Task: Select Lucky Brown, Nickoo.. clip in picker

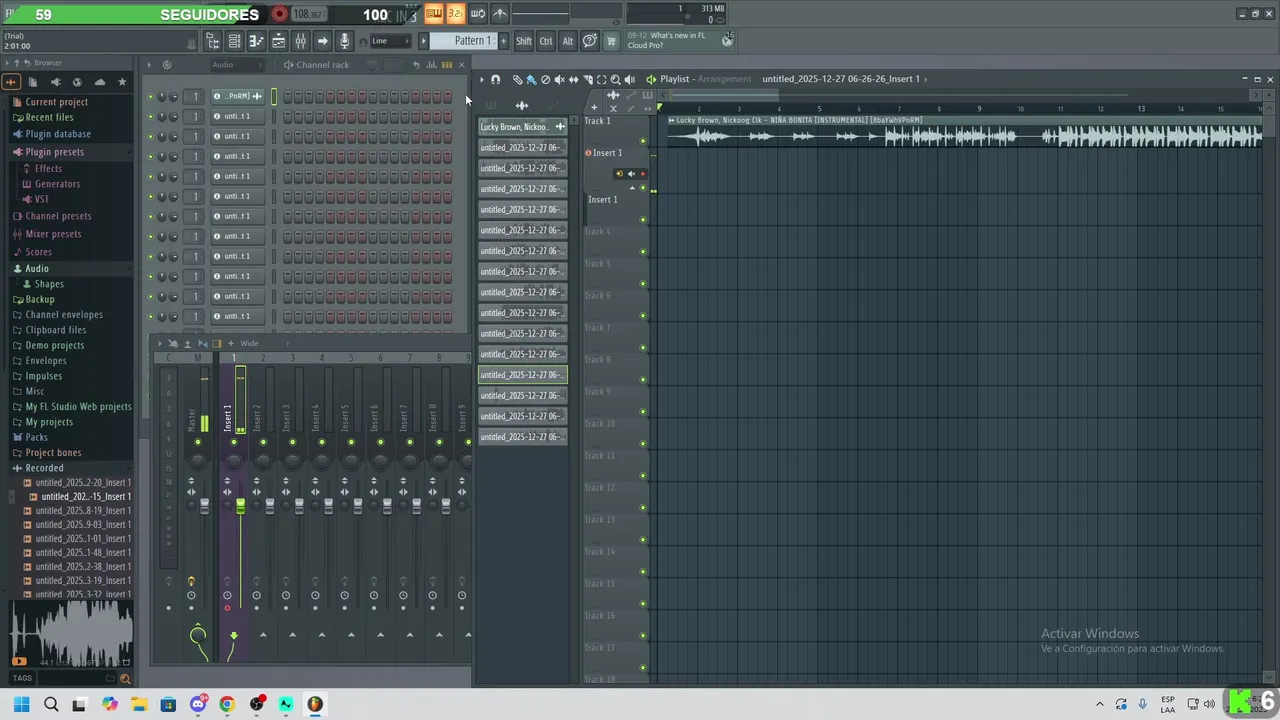Action: (523, 127)
